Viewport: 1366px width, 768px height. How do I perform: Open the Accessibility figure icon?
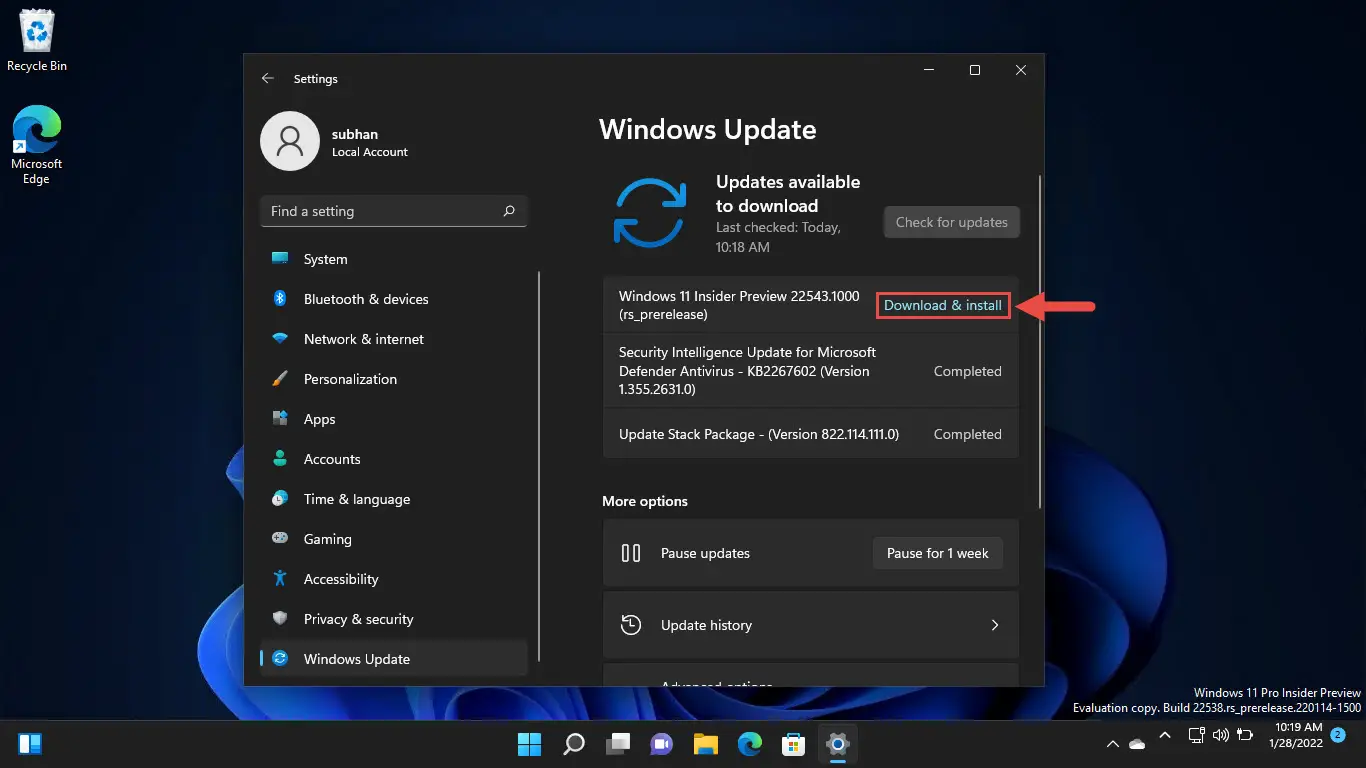tap(280, 579)
